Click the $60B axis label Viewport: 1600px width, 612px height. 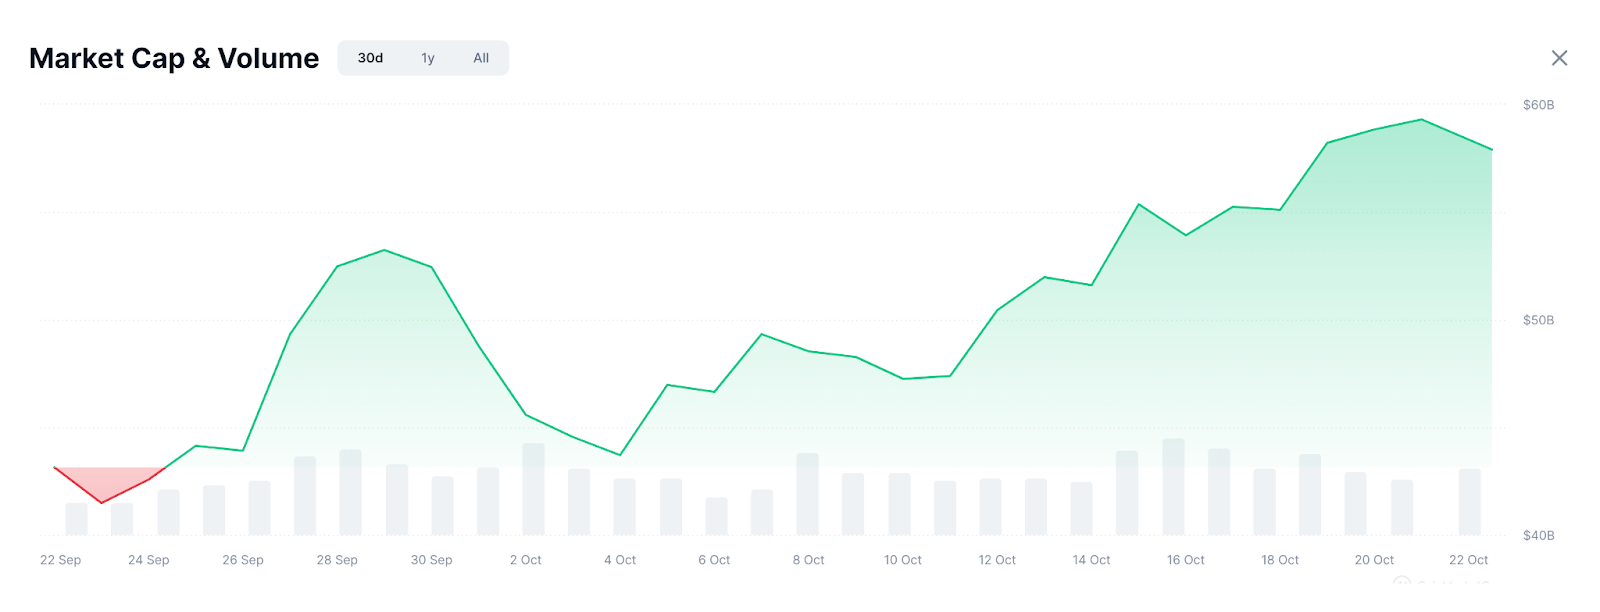[1538, 105]
